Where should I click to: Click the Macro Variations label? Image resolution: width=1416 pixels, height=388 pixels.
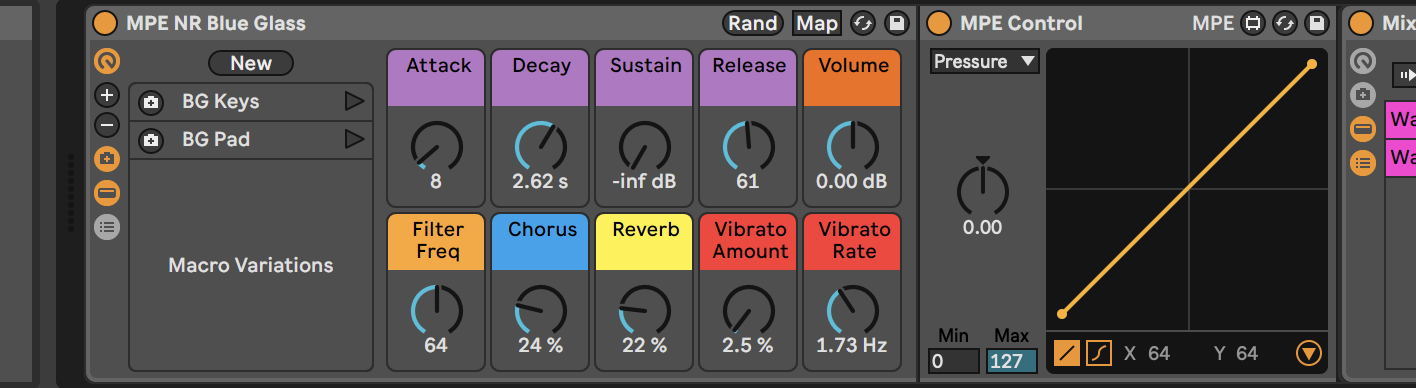click(x=251, y=265)
